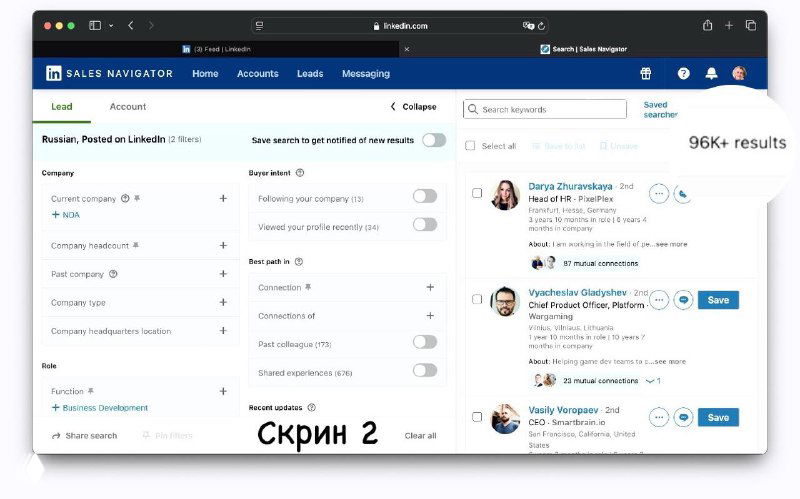Image resolution: width=800 pixels, height=499 pixels.
Task: Open Accounts in the navigation bar
Action: [x=258, y=73]
